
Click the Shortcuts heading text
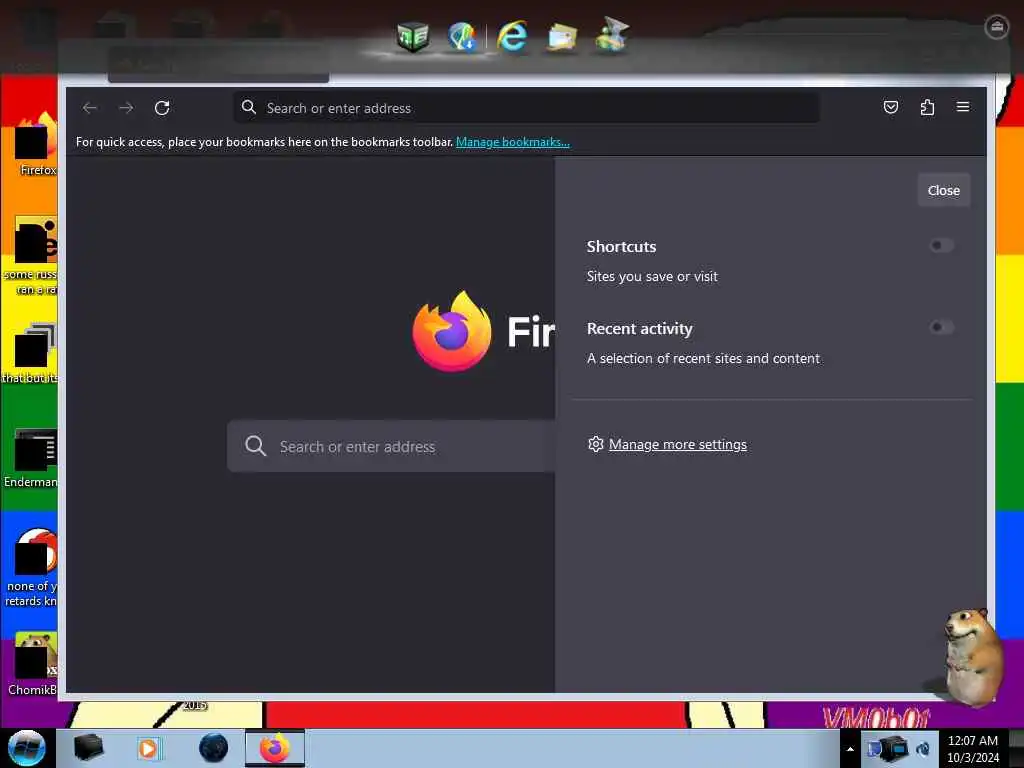tap(621, 246)
